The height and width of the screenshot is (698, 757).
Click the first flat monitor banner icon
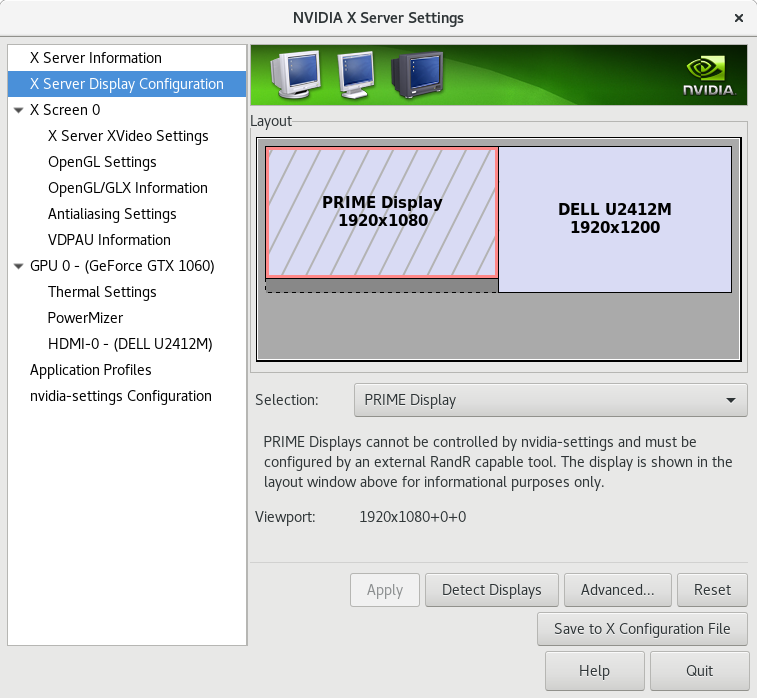[x=295, y=75]
